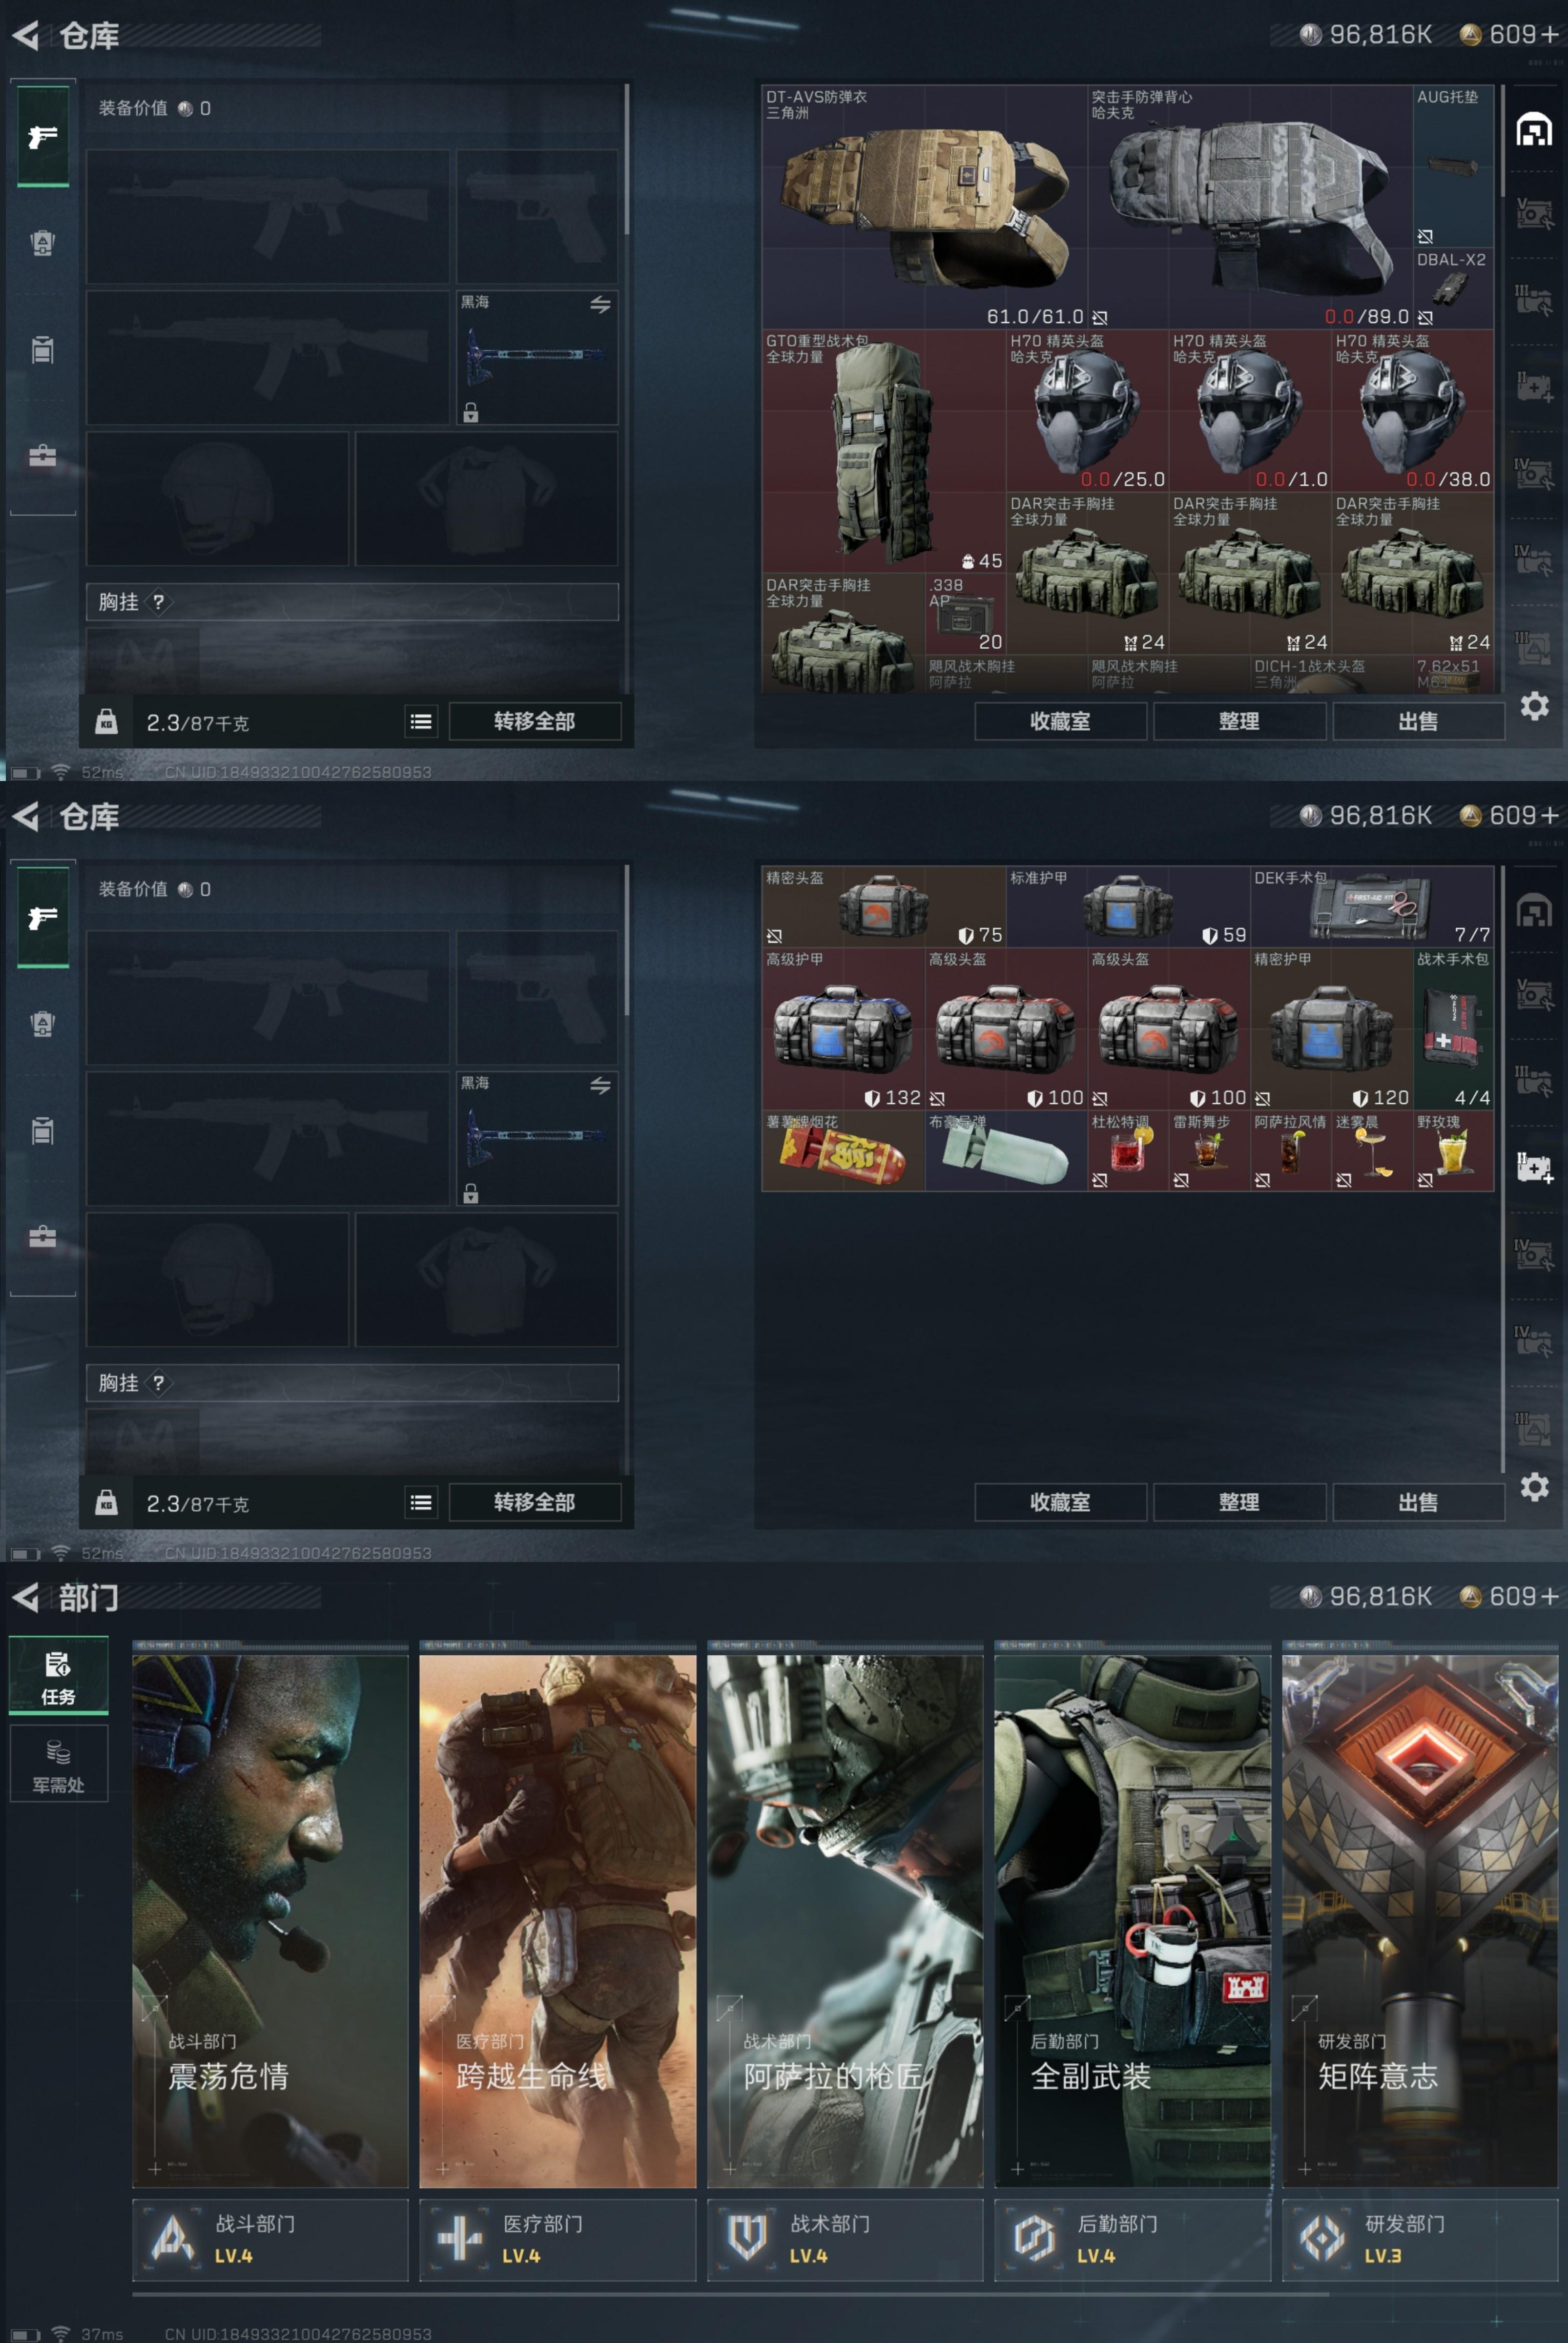The height and width of the screenshot is (2343, 1568).
Task: Click 整理 below the DT-AVS防弹衣 inventory
Action: (1239, 721)
